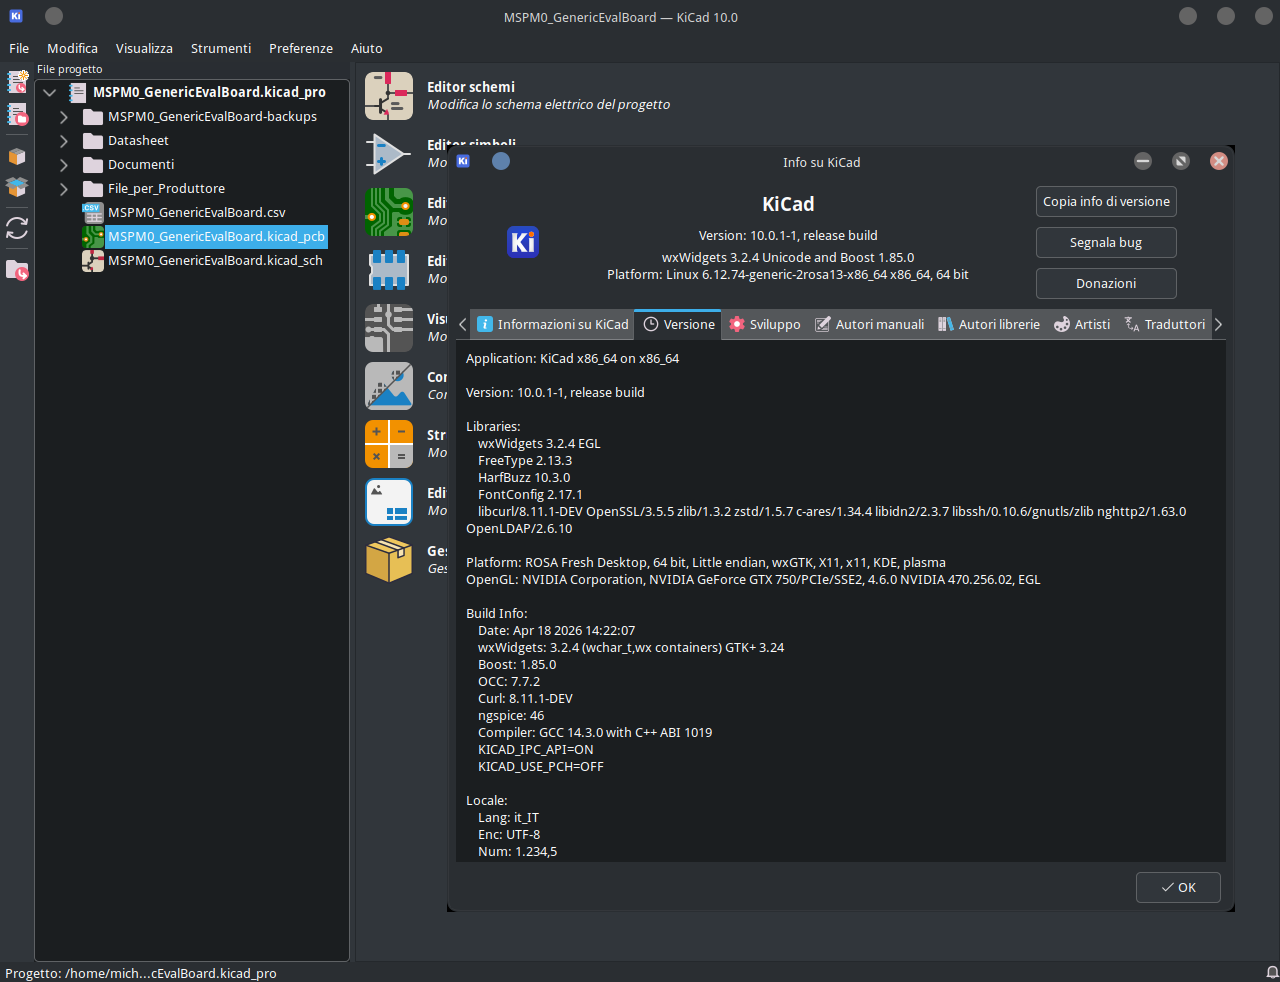The height and width of the screenshot is (982, 1280).
Task: Click the notifications bell in status bar
Action: [1272, 973]
